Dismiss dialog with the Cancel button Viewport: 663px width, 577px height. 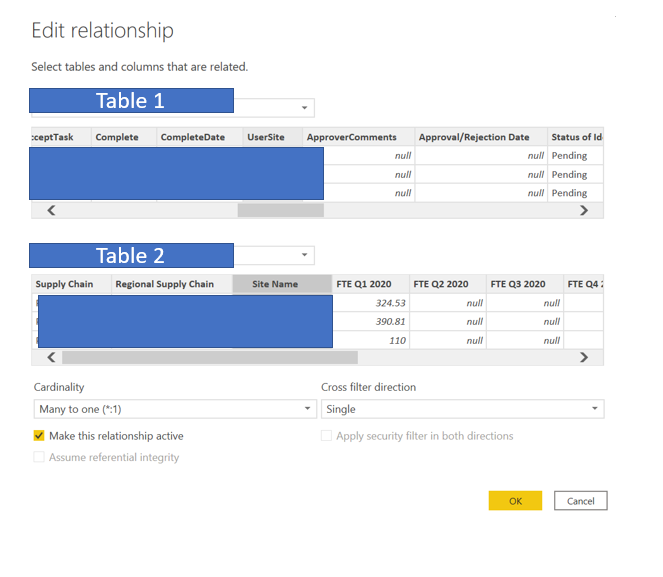581,501
